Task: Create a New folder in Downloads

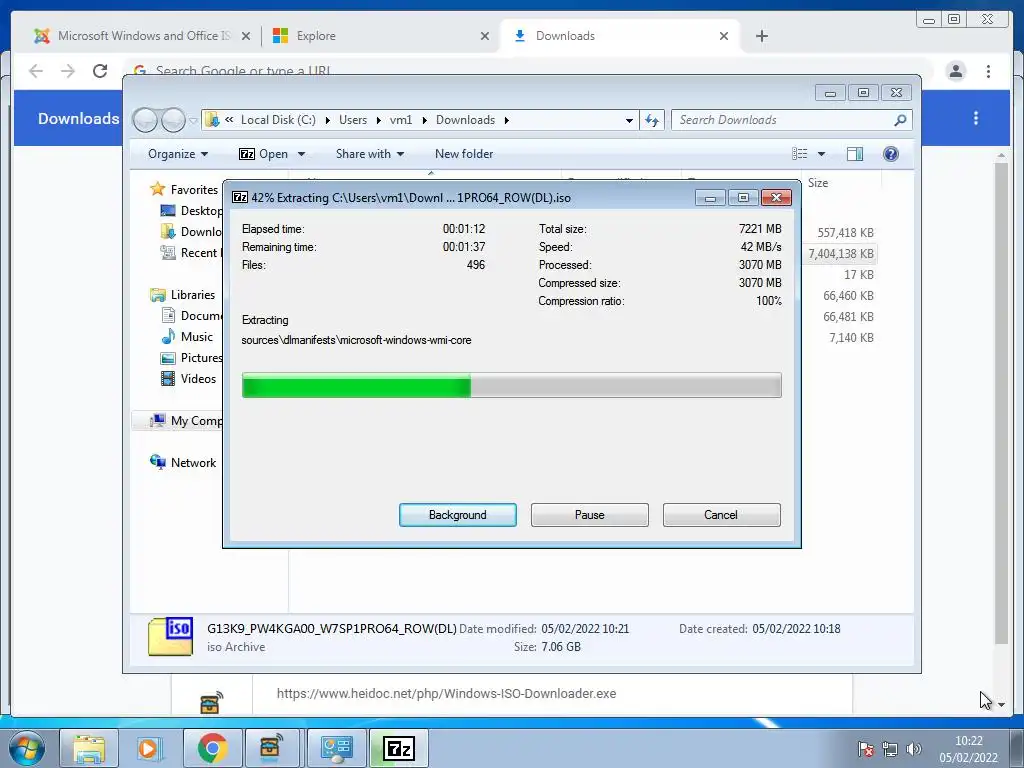Action: pyautogui.click(x=464, y=154)
